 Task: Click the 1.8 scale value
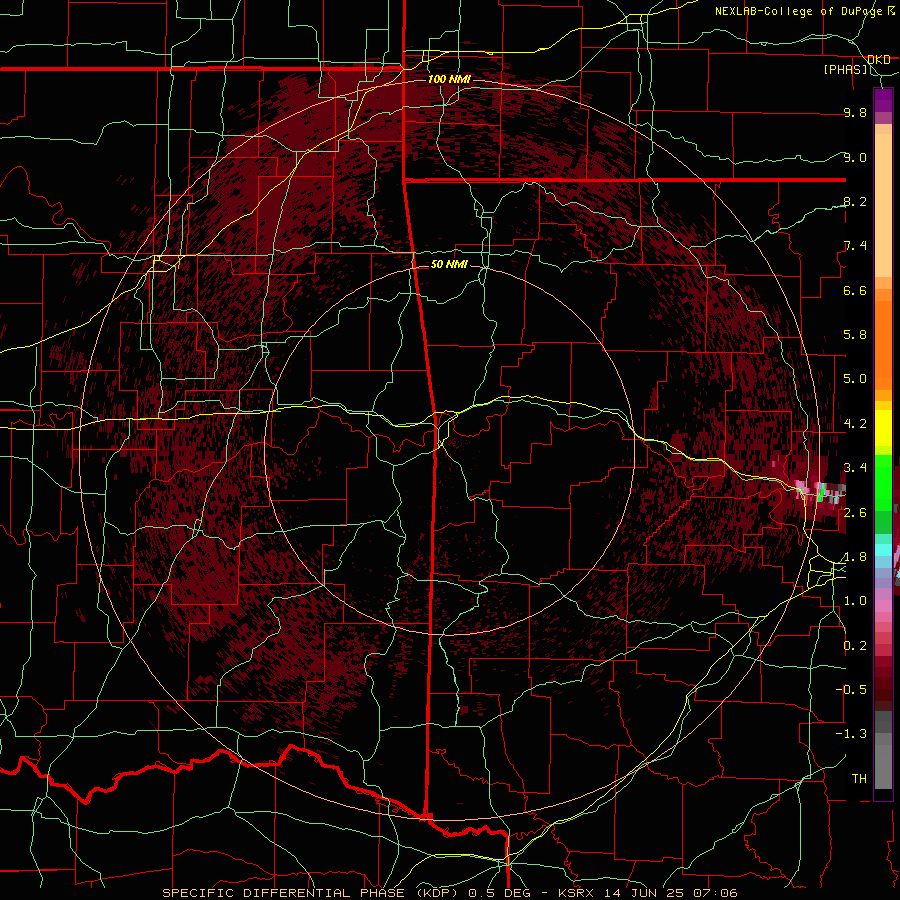[x=855, y=557]
